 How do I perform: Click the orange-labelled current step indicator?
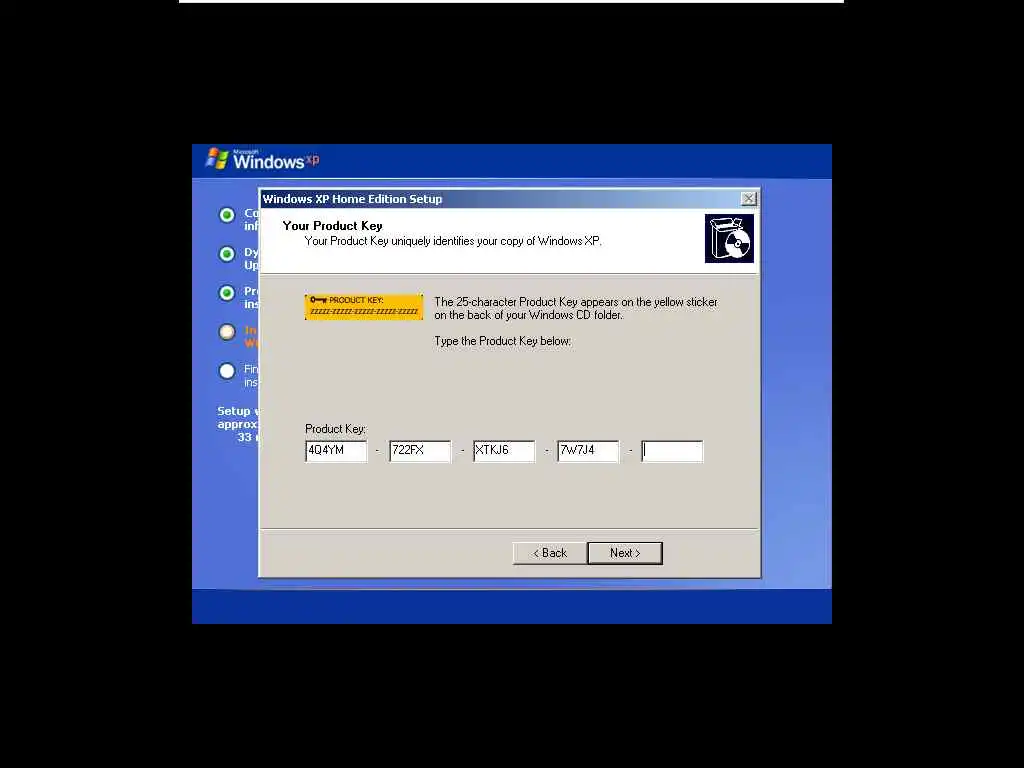point(227,332)
